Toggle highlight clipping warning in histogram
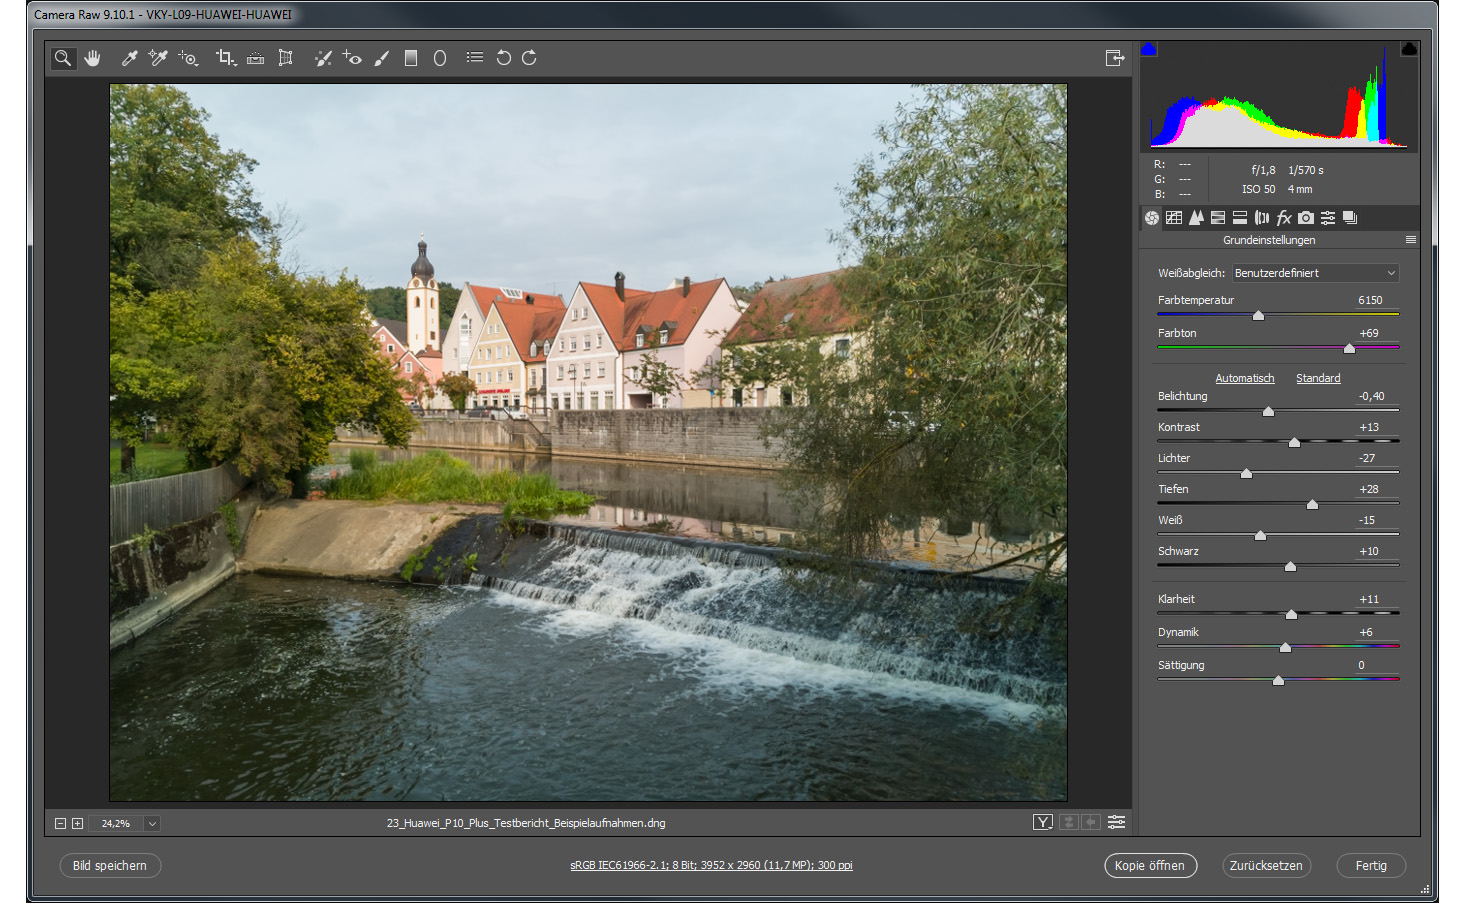The image size is (1467, 903). (1409, 49)
